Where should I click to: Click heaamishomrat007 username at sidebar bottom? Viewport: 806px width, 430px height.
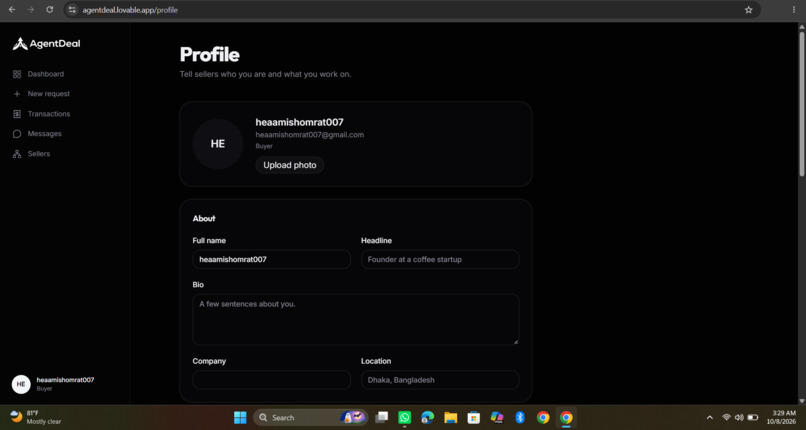(65, 380)
